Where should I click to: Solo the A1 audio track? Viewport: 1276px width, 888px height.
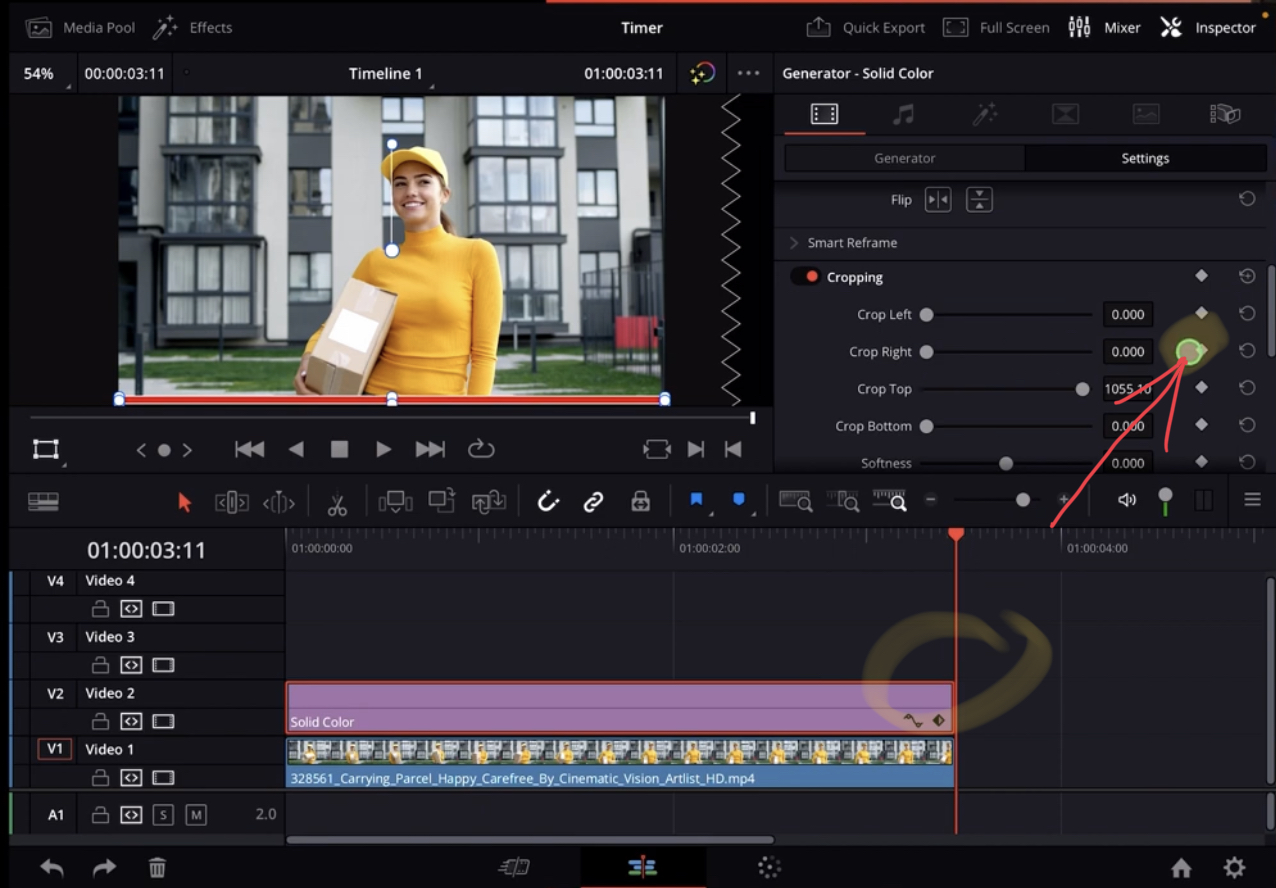point(164,814)
